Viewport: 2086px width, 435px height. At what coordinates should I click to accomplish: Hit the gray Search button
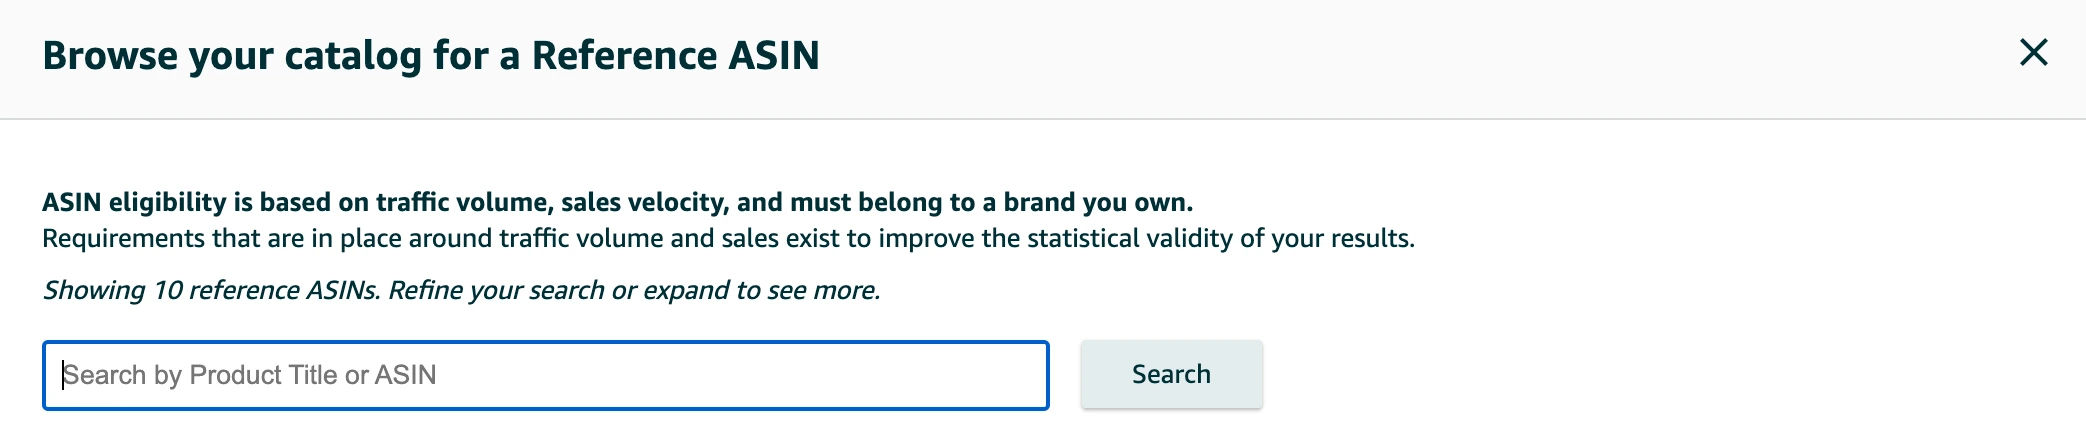pyautogui.click(x=1171, y=374)
